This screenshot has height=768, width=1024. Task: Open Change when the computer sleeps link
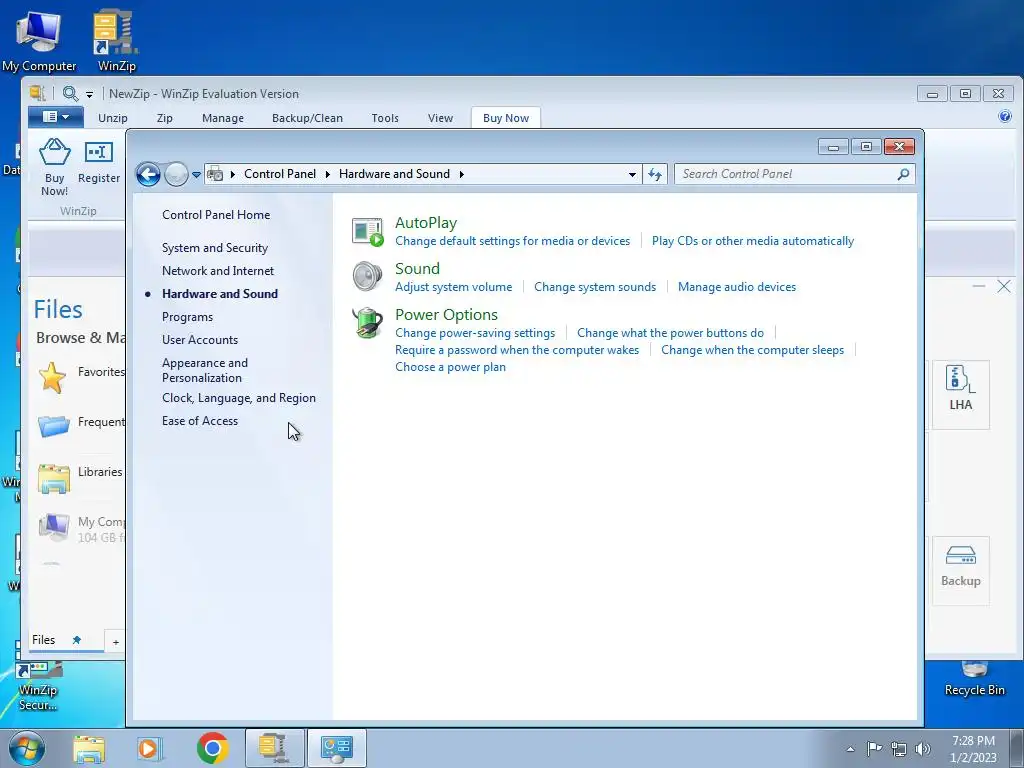pyautogui.click(x=752, y=350)
